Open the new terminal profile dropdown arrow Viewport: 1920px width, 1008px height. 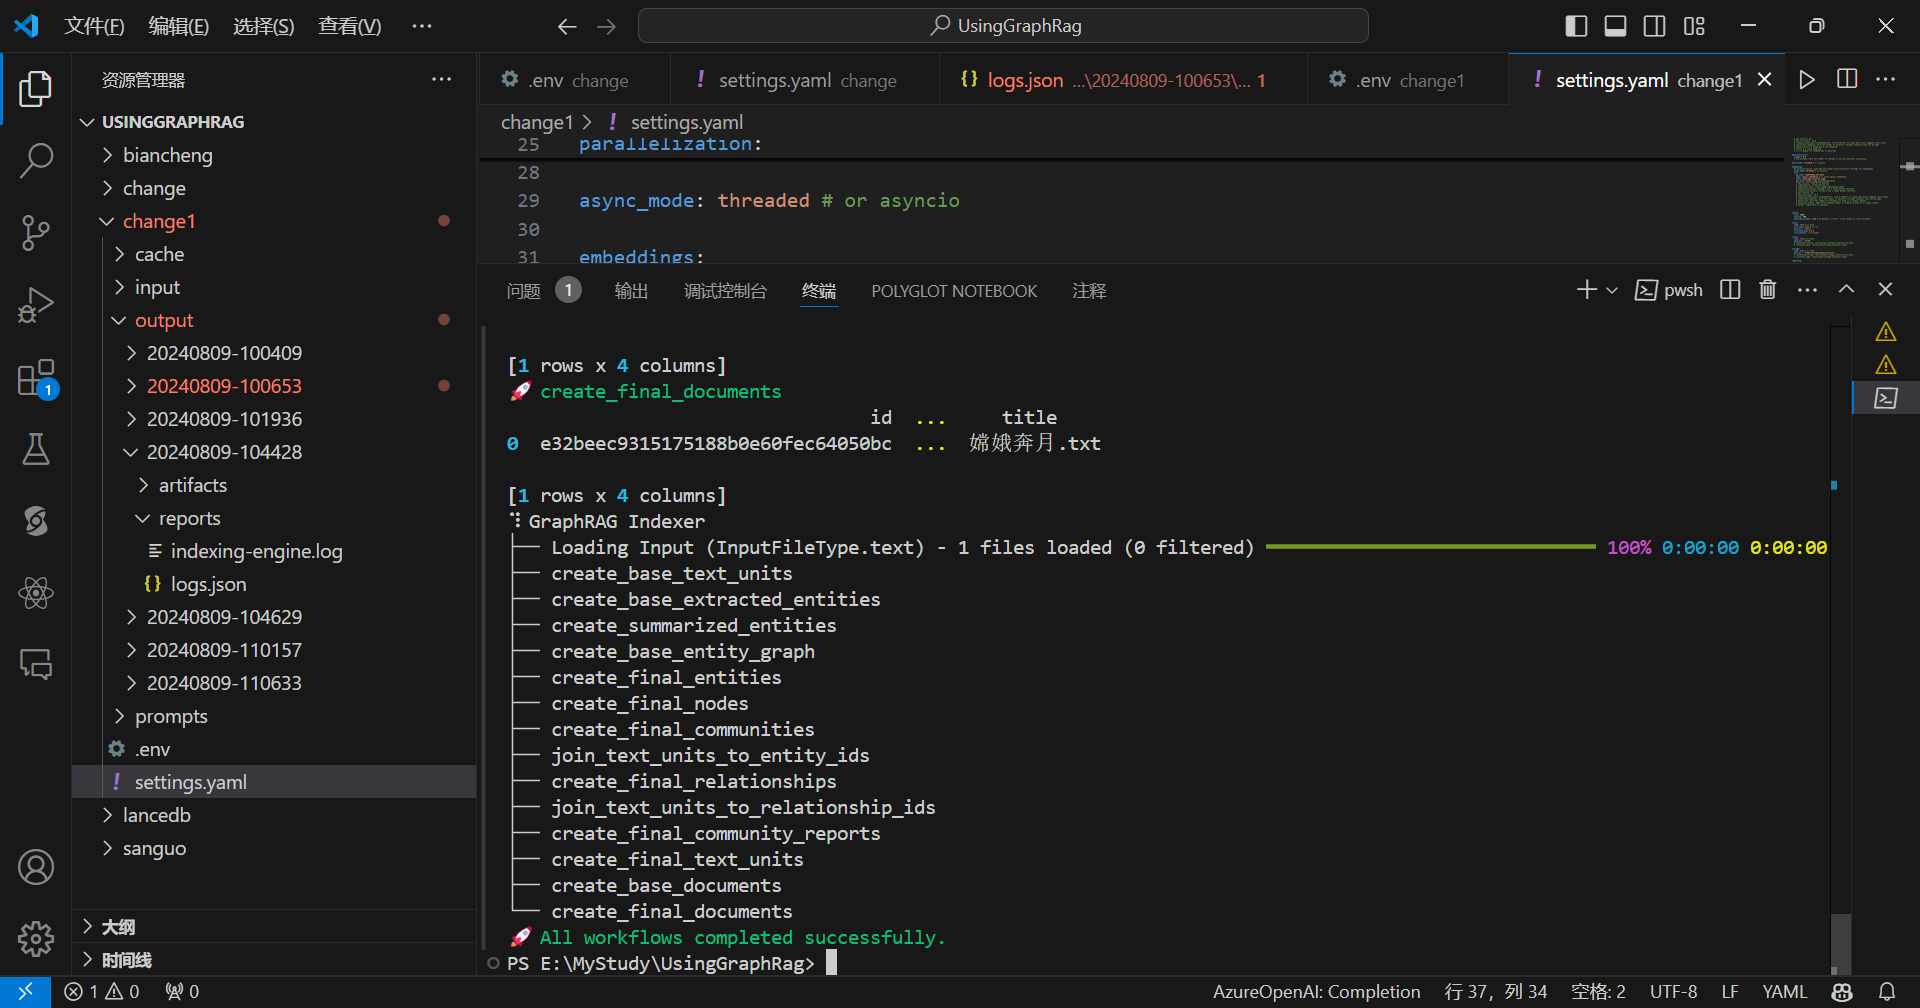[x=1612, y=290]
